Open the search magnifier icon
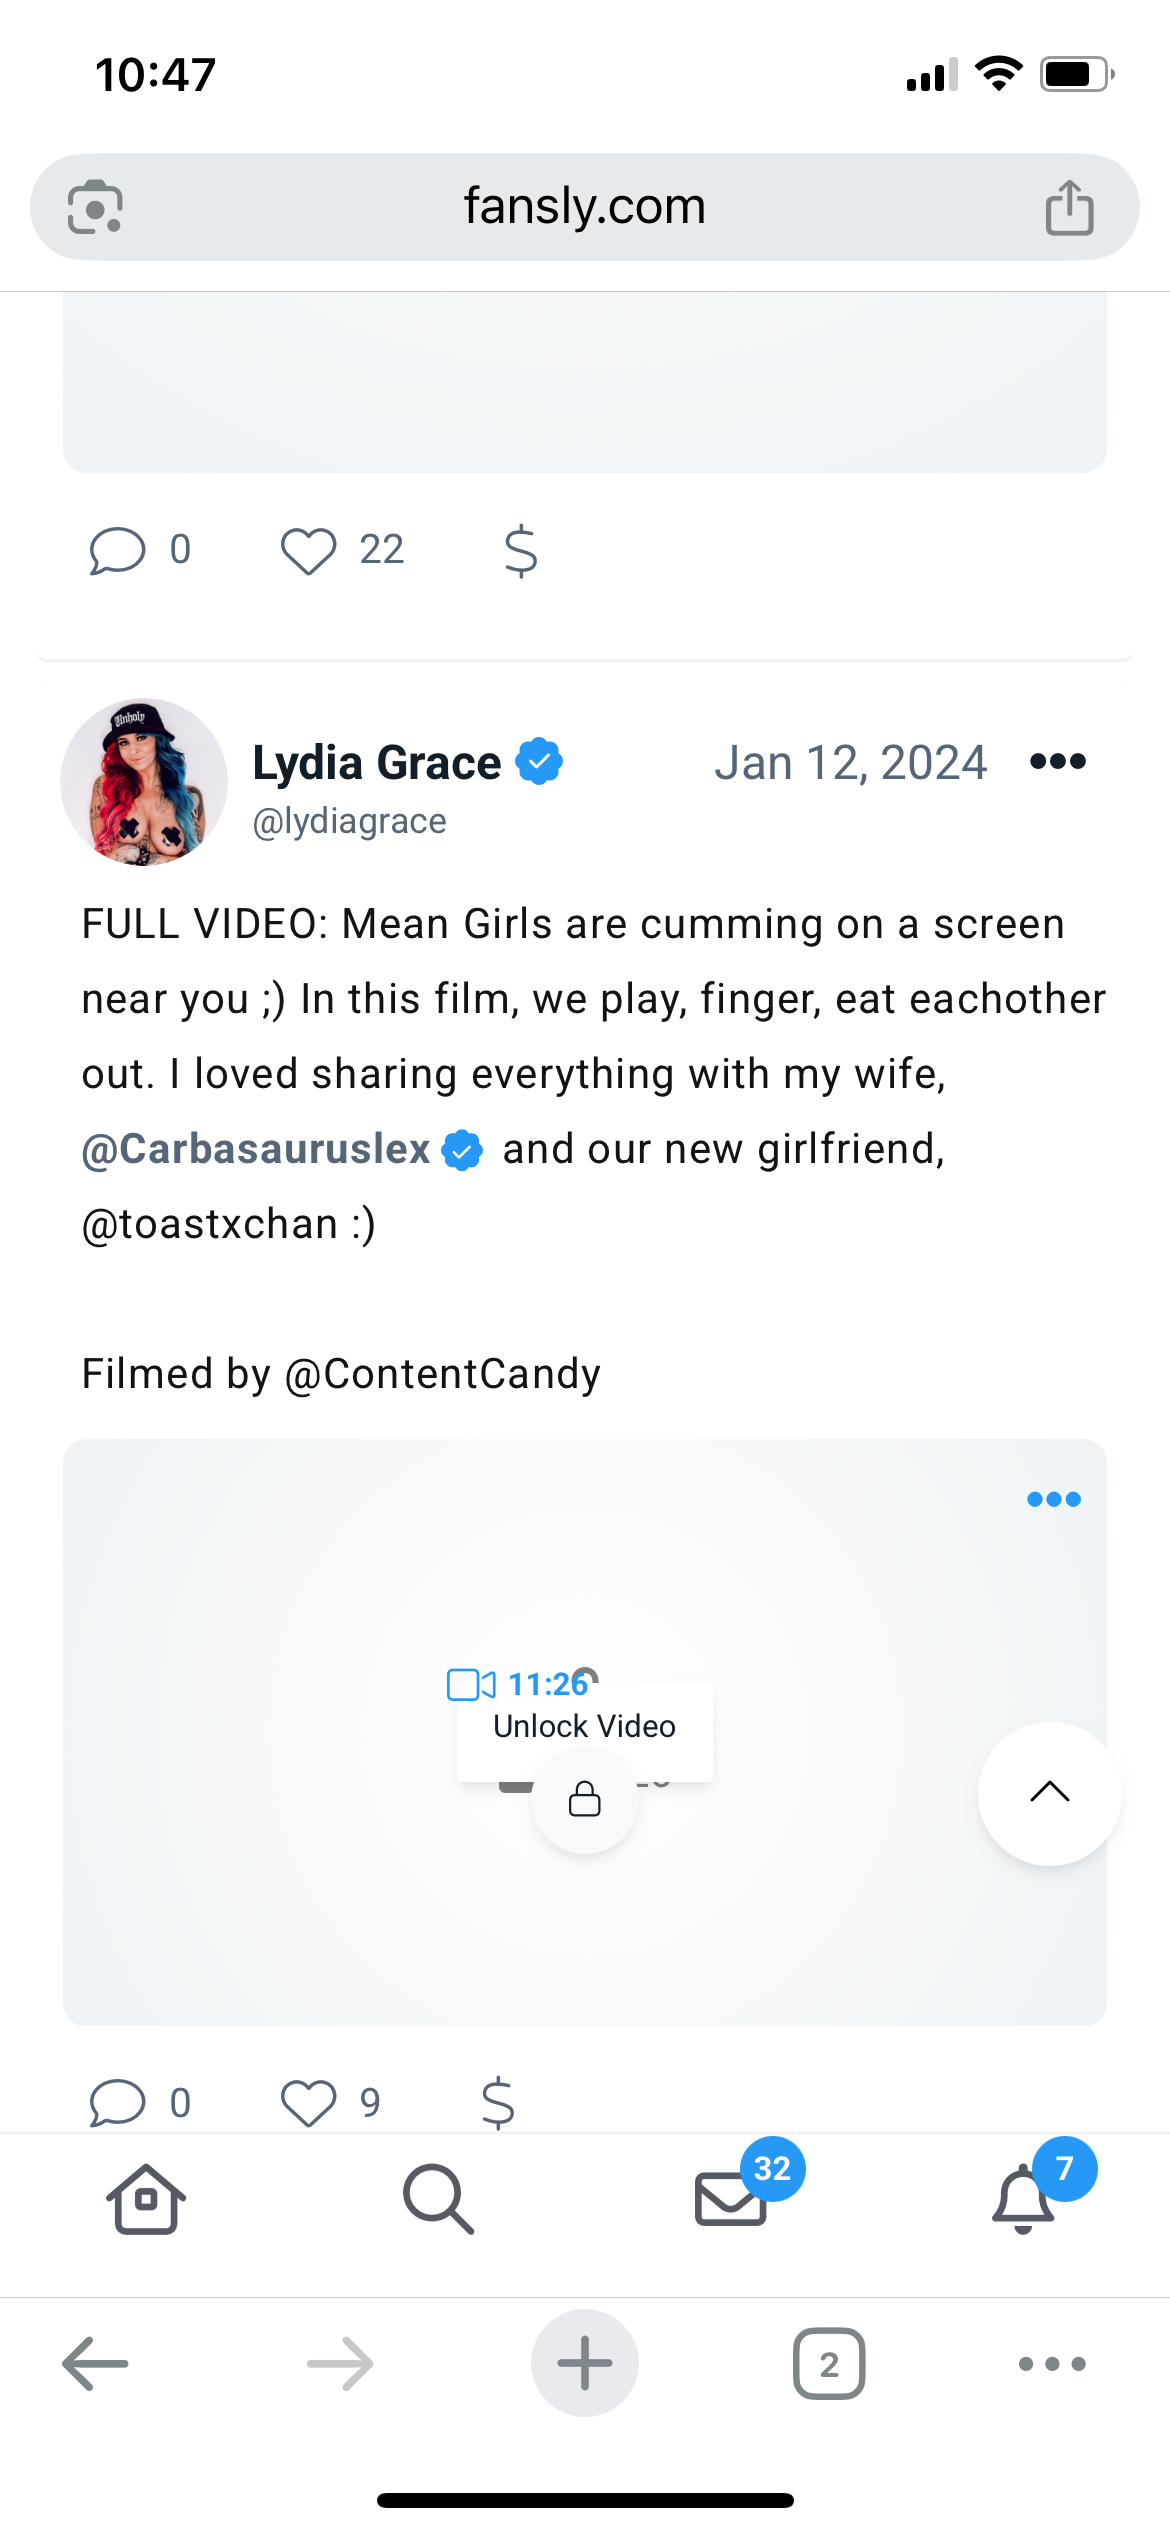The width and height of the screenshot is (1170, 2532). 438,2199
